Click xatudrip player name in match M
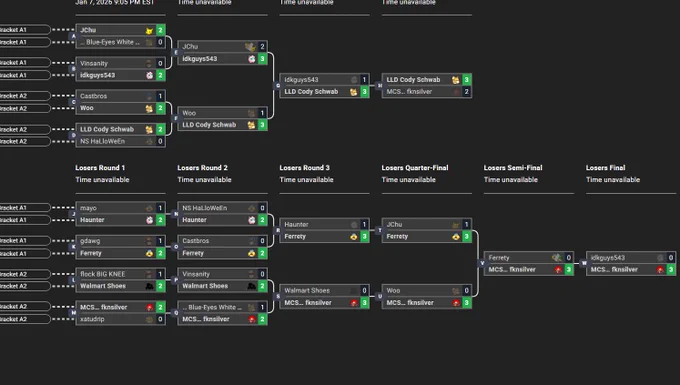The image size is (680, 385). (92, 319)
